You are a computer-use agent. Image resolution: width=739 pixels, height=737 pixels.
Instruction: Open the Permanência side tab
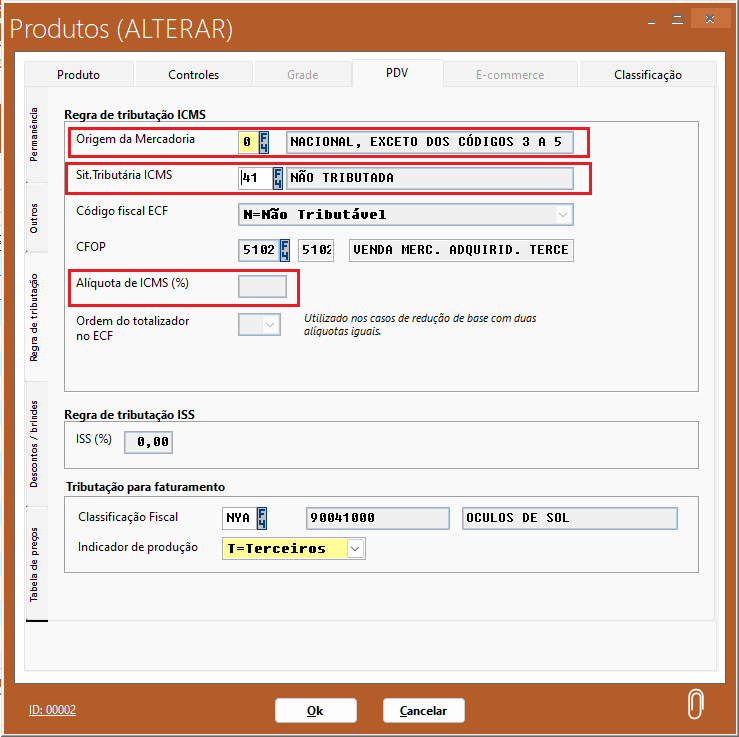(x=34, y=135)
